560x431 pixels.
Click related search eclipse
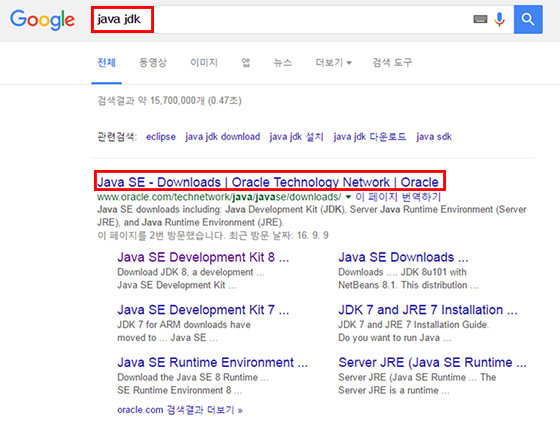161,137
